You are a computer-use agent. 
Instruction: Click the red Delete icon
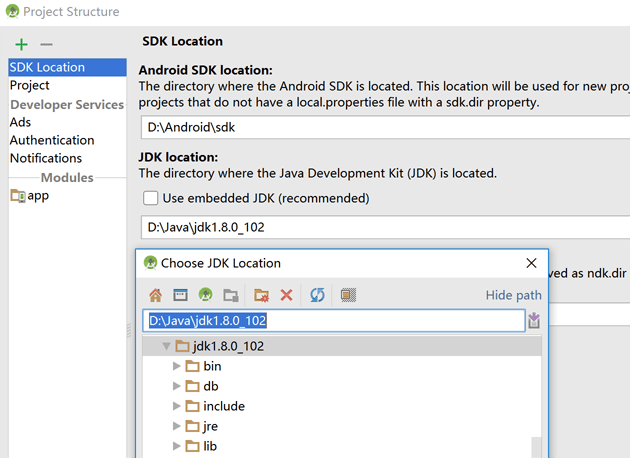pyautogui.click(x=286, y=295)
